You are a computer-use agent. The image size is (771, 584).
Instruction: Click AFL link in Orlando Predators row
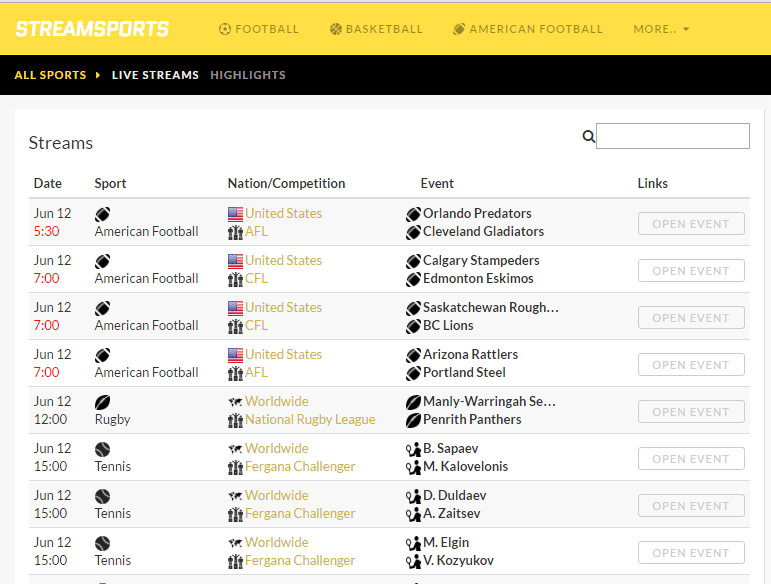(x=257, y=232)
